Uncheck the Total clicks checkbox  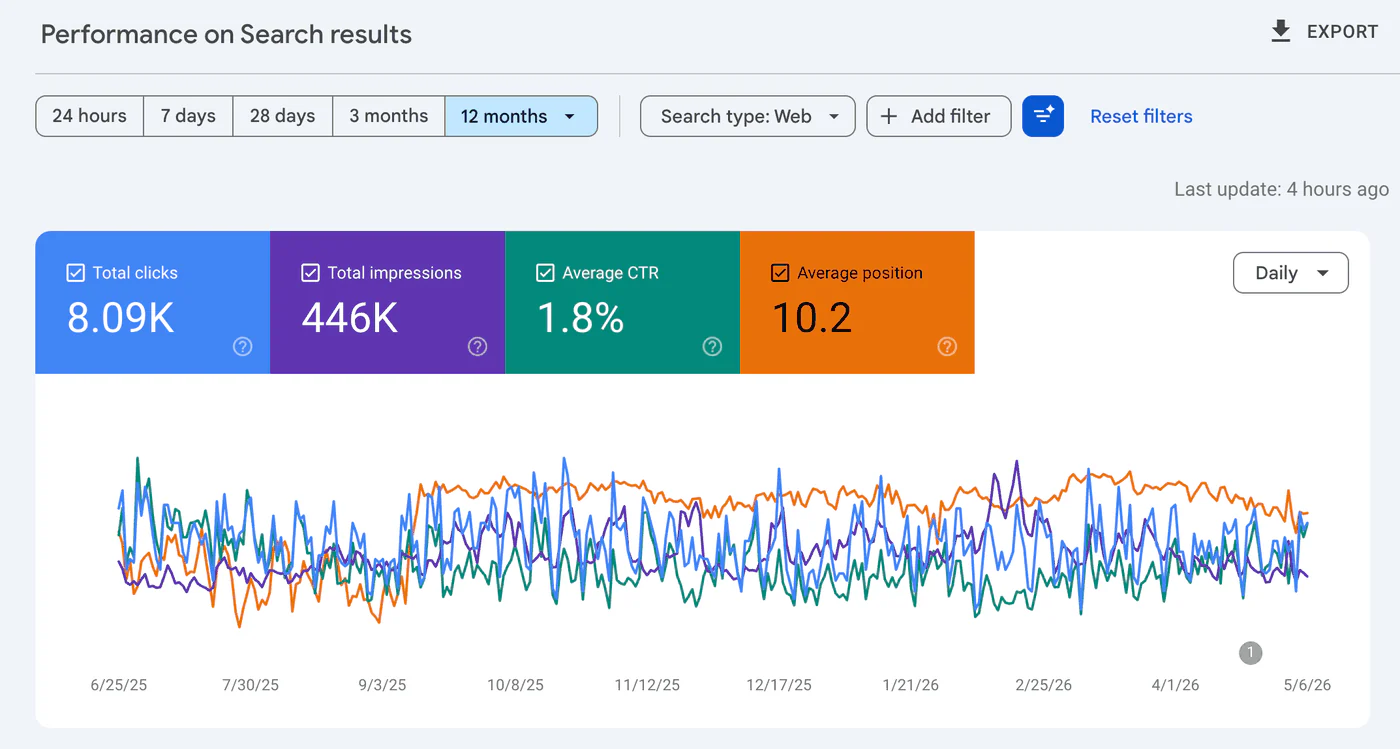tap(75, 273)
